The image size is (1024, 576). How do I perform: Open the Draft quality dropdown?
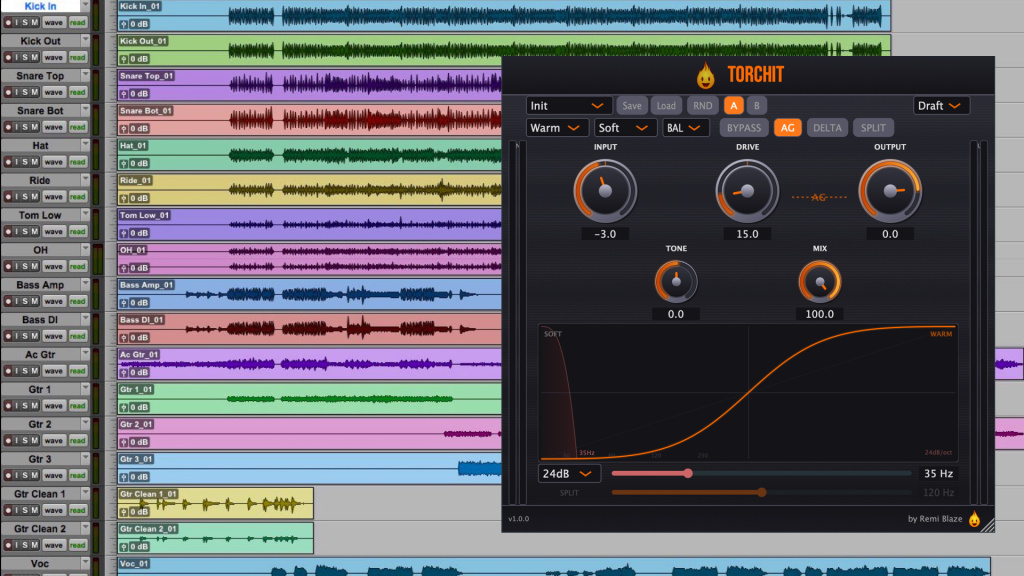(x=941, y=106)
